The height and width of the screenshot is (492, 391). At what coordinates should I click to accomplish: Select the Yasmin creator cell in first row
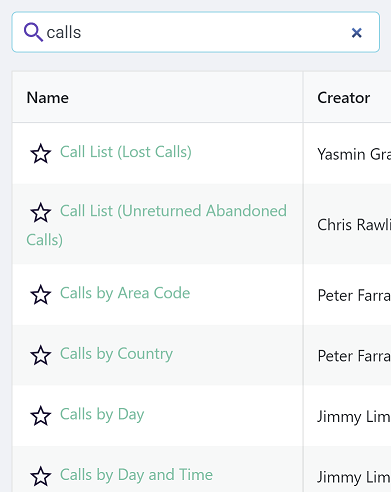[354, 154]
